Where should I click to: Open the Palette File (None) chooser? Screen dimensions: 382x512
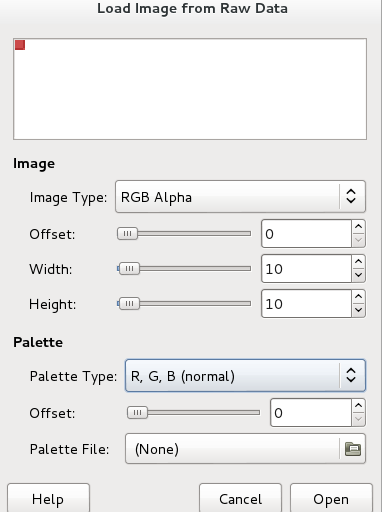[x=245, y=449]
